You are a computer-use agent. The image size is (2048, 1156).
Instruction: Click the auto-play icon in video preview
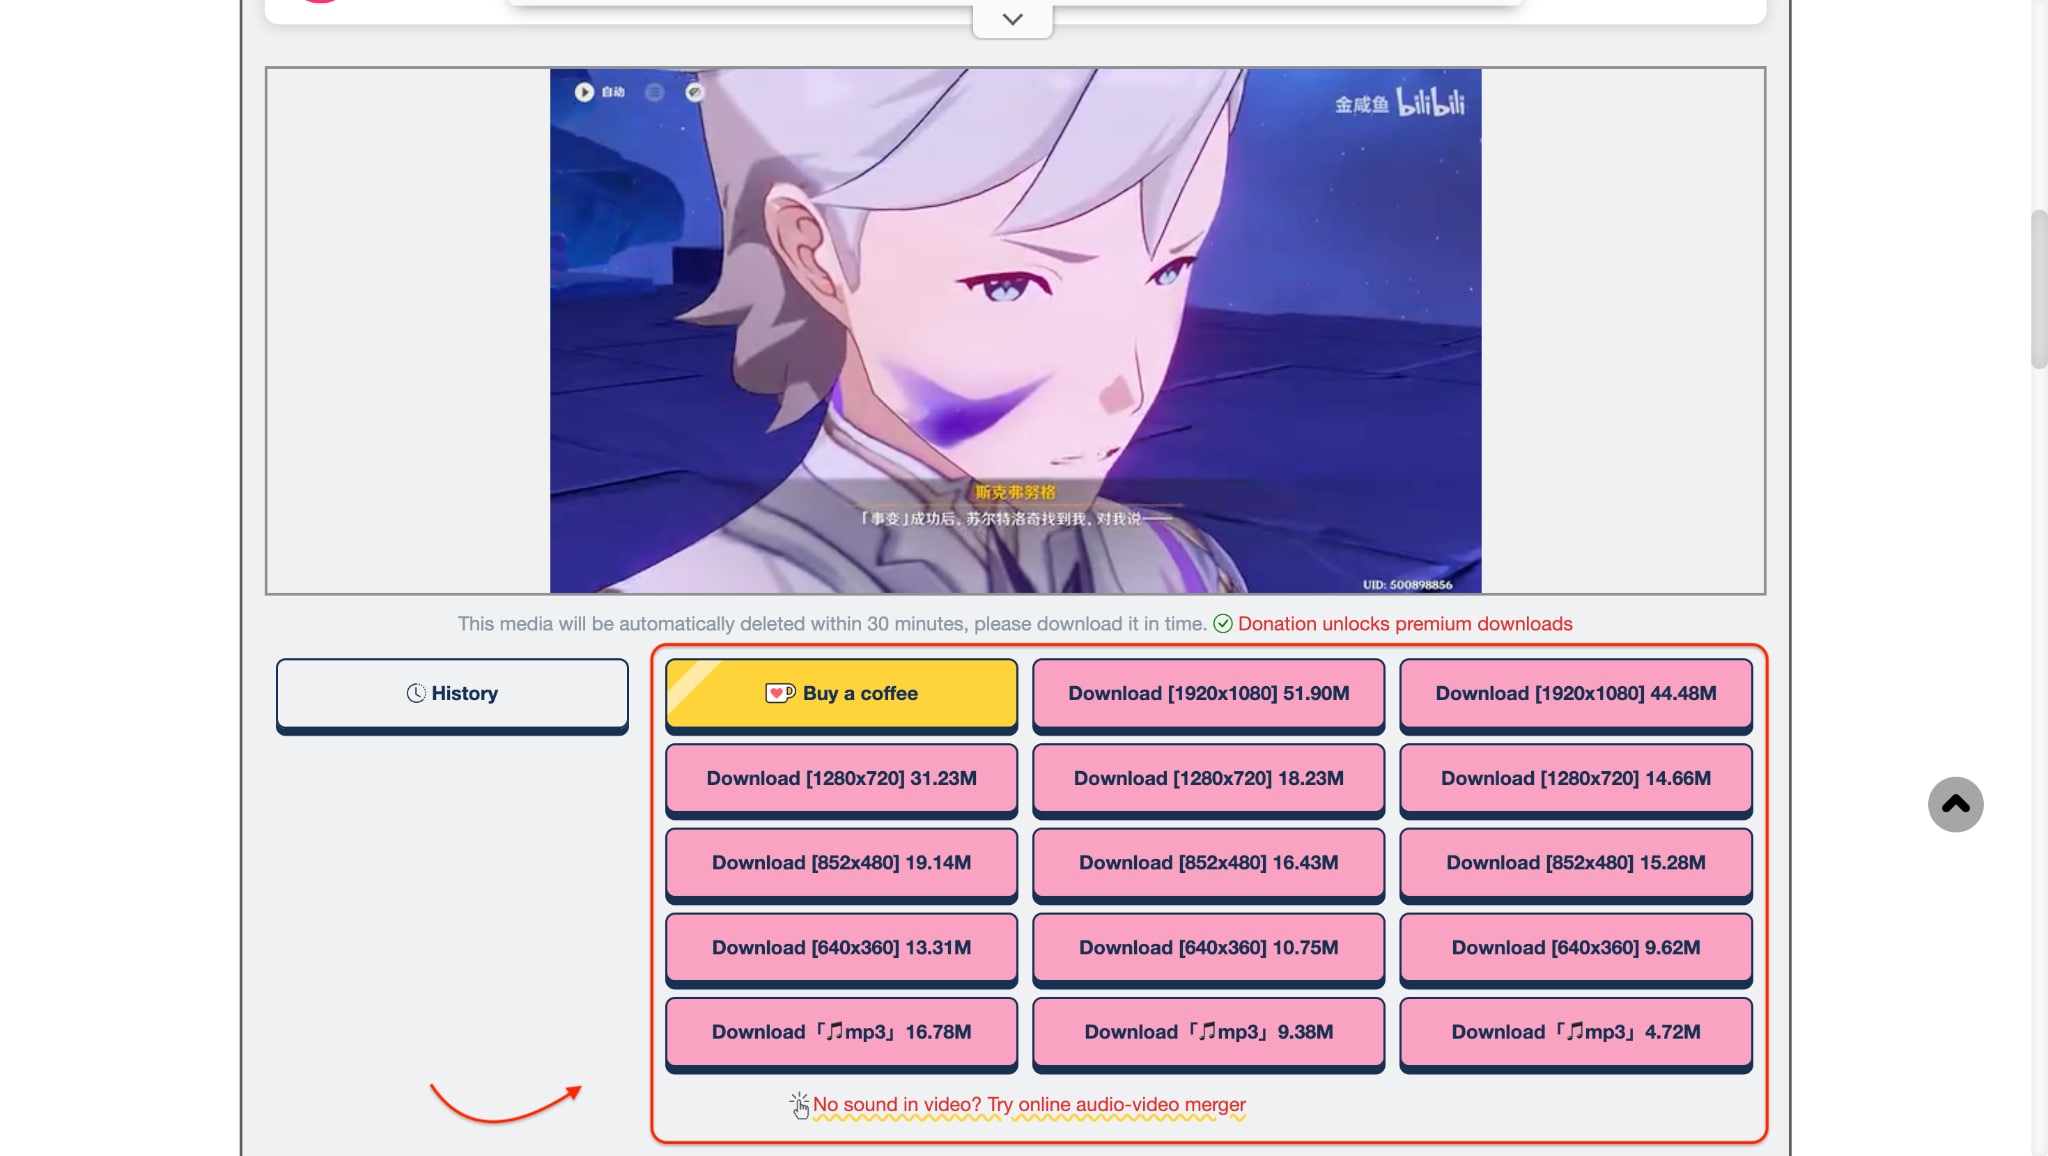(x=584, y=92)
